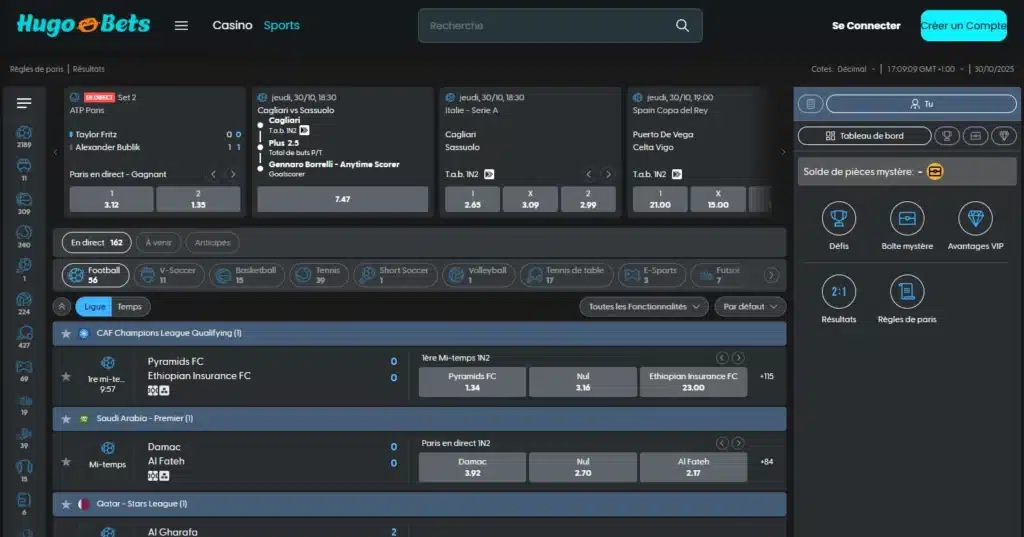The height and width of the screenshot is (537, 1024).
Task: Select the Football 56 sport filter
Action: [x=96, y=275]
